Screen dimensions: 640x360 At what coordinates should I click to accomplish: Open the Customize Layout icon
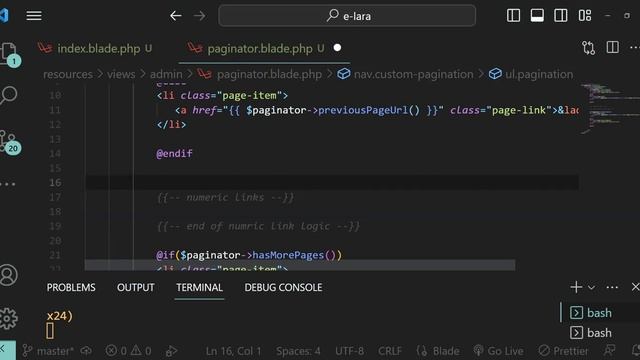click(584, 16)
